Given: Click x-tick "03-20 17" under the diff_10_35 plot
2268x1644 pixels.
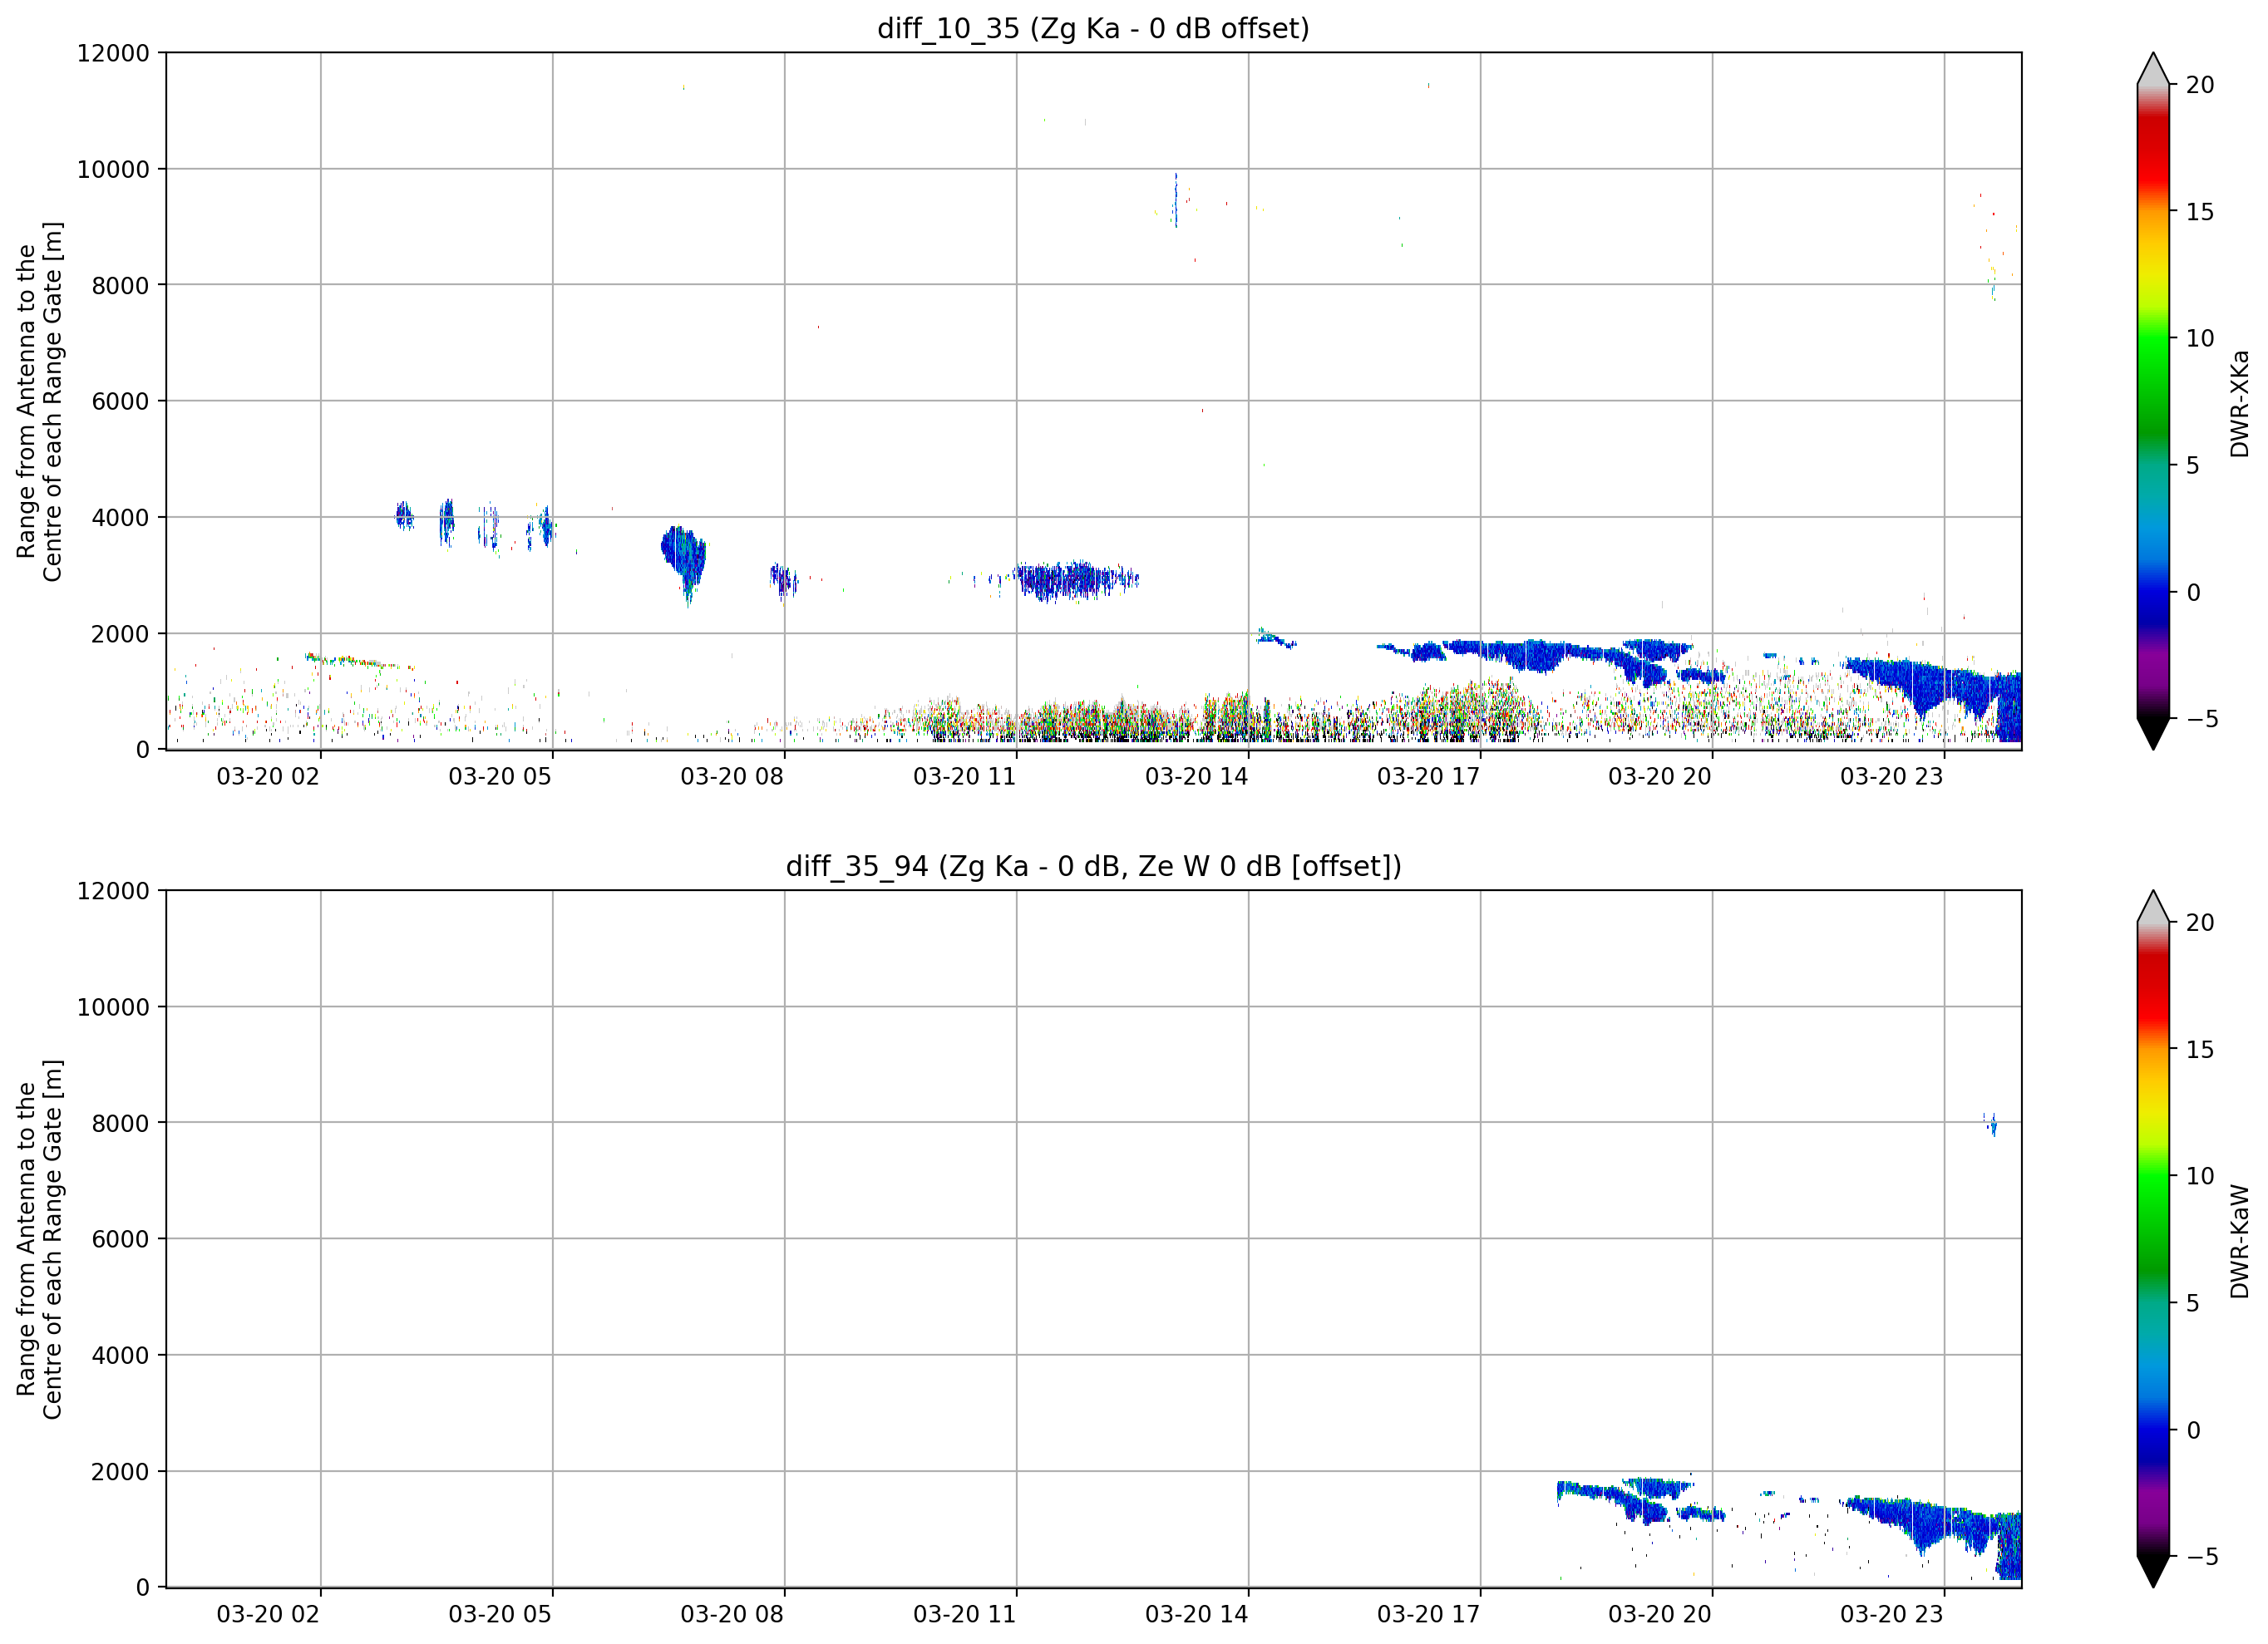Looking at the screenshot, I should coord(1428,777).
